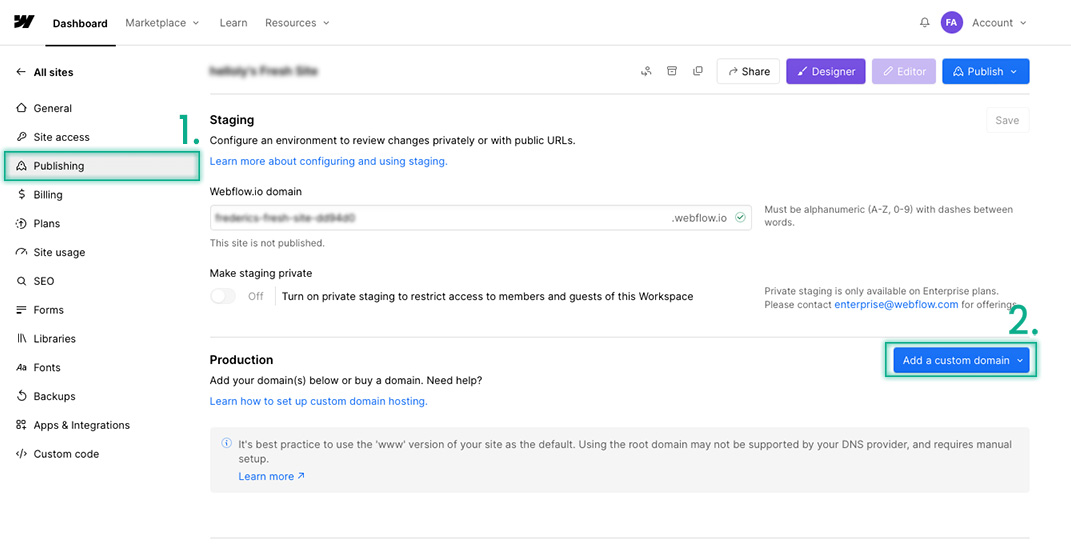
Task: Open Learn how to set up custom domain hosting
Action: click(318, 401)
